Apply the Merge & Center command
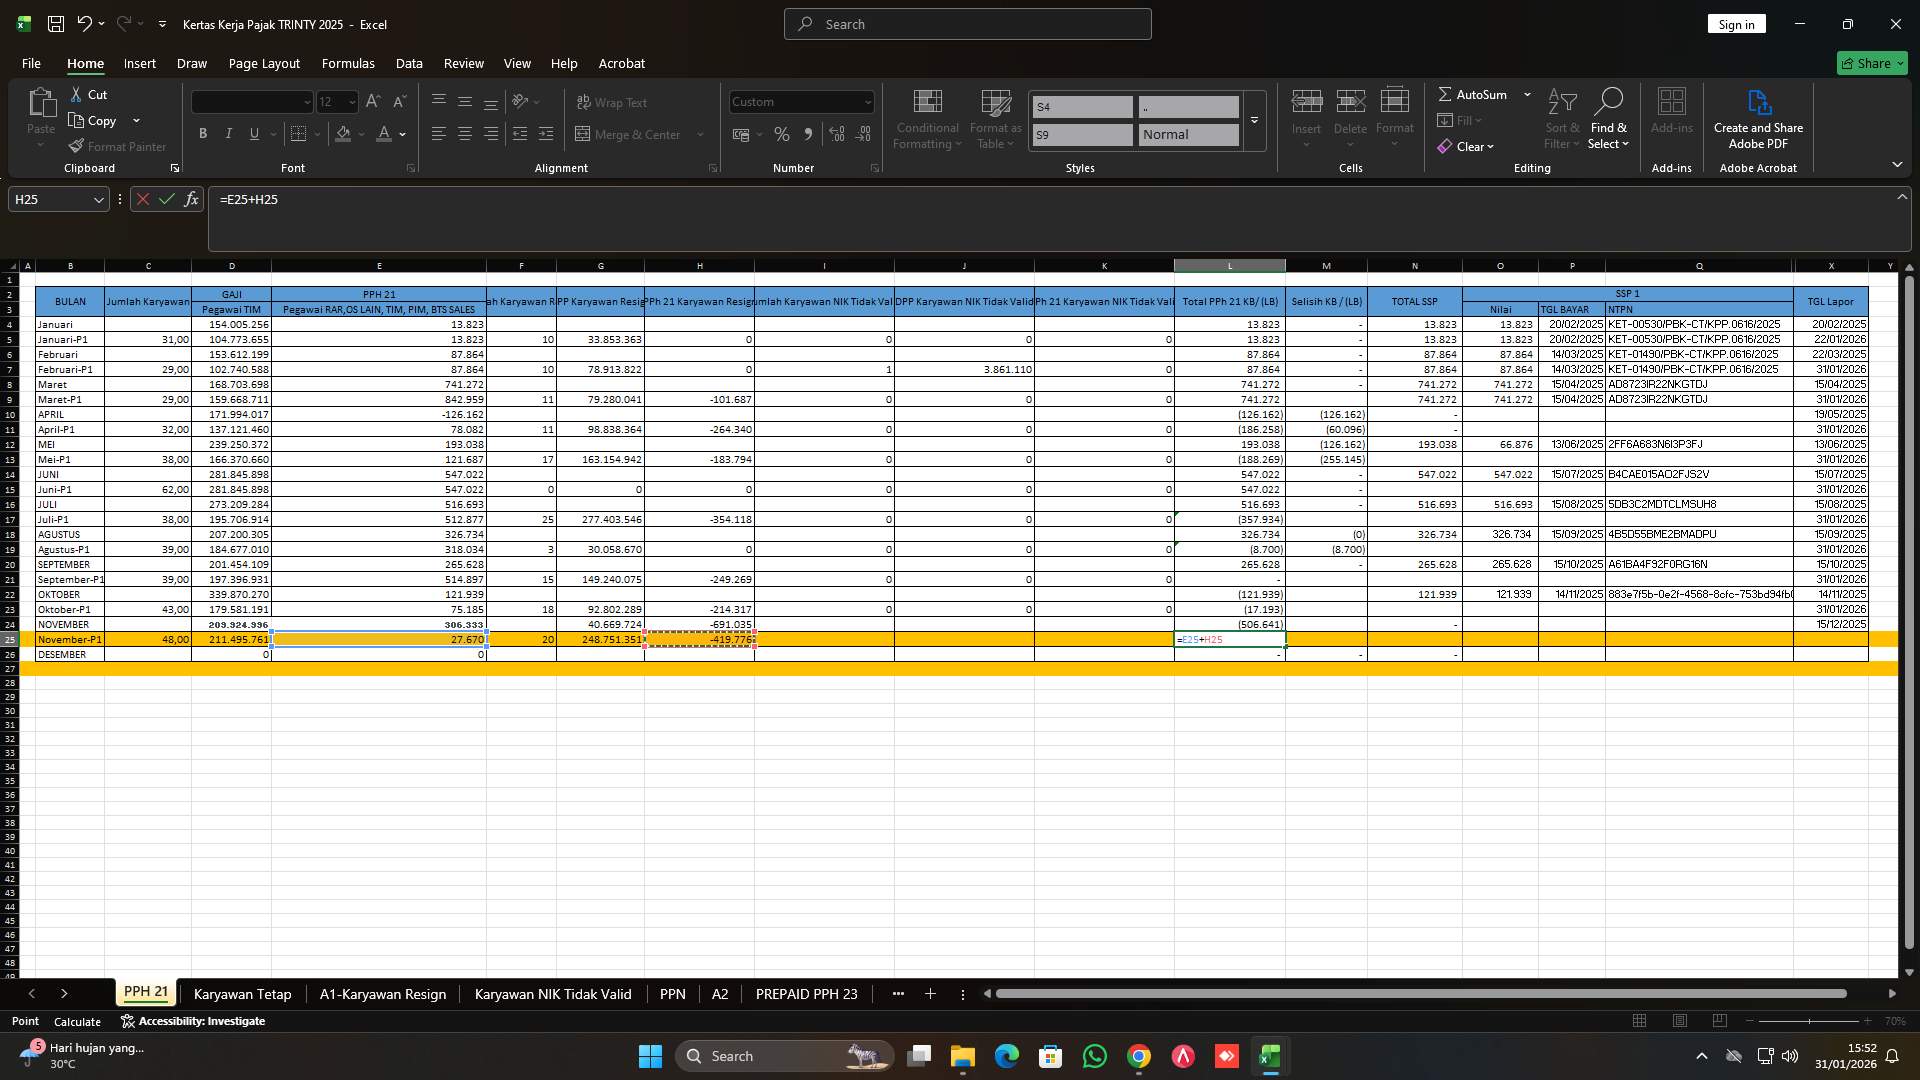 (630, 134)
